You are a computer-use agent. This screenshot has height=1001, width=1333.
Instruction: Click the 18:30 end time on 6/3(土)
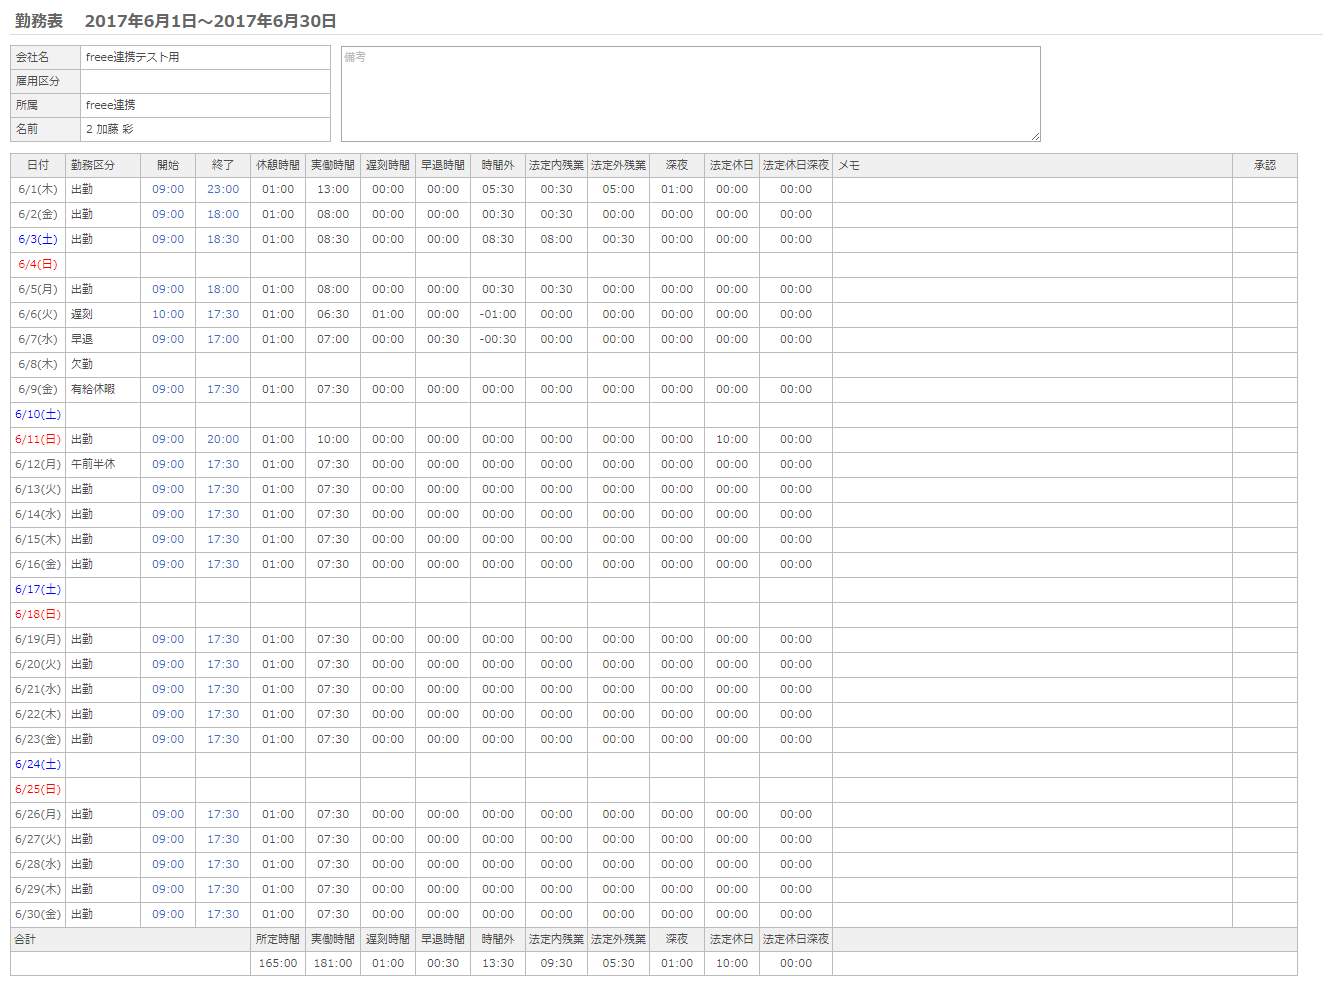223,239
